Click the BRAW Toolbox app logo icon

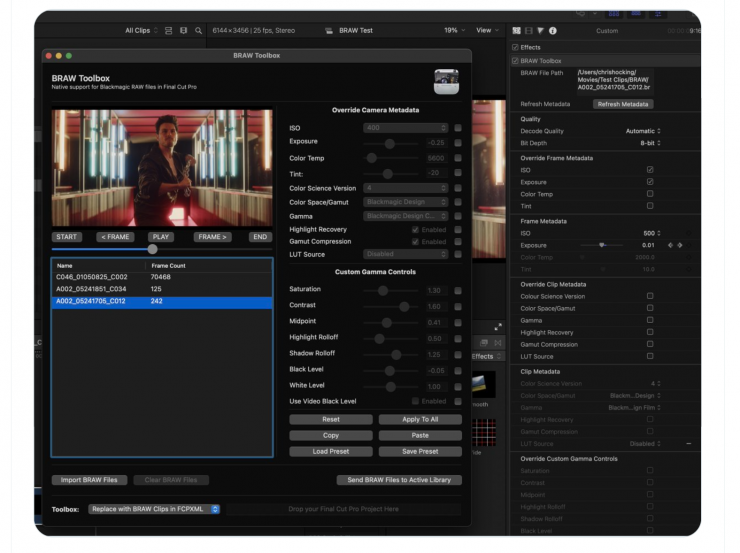[446, 82]
